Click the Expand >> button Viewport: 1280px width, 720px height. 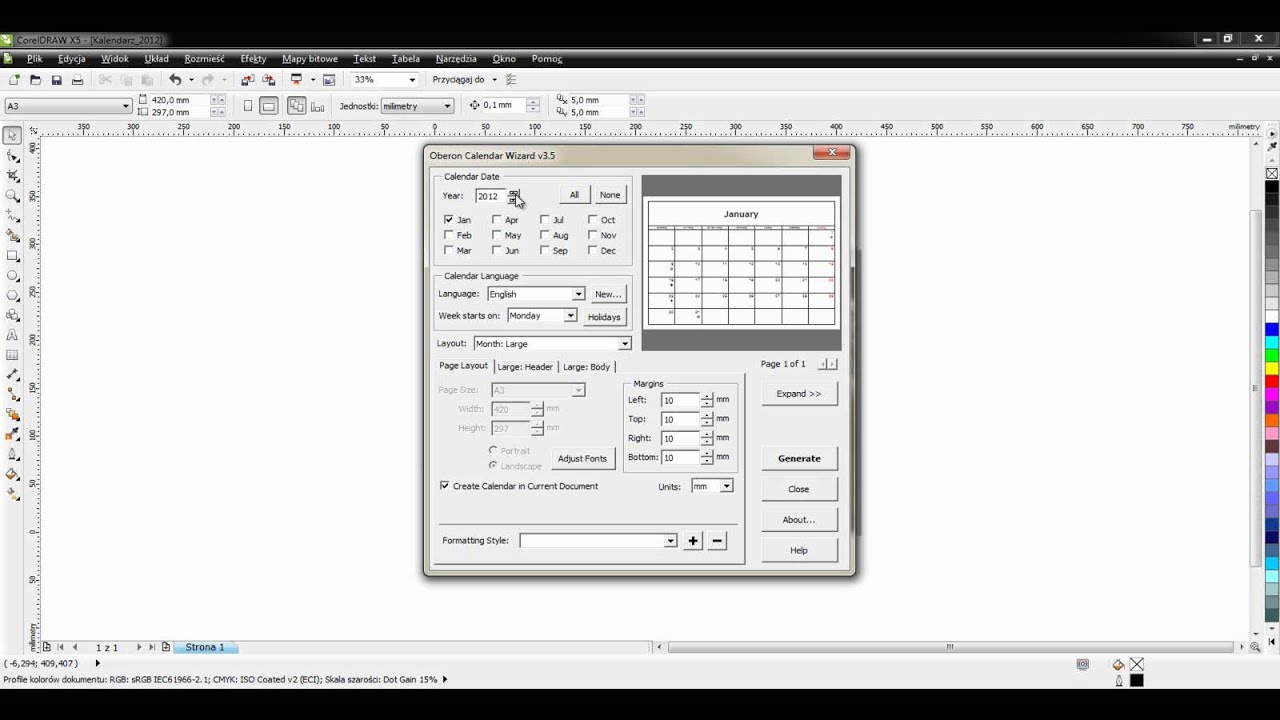coord(799,394)
